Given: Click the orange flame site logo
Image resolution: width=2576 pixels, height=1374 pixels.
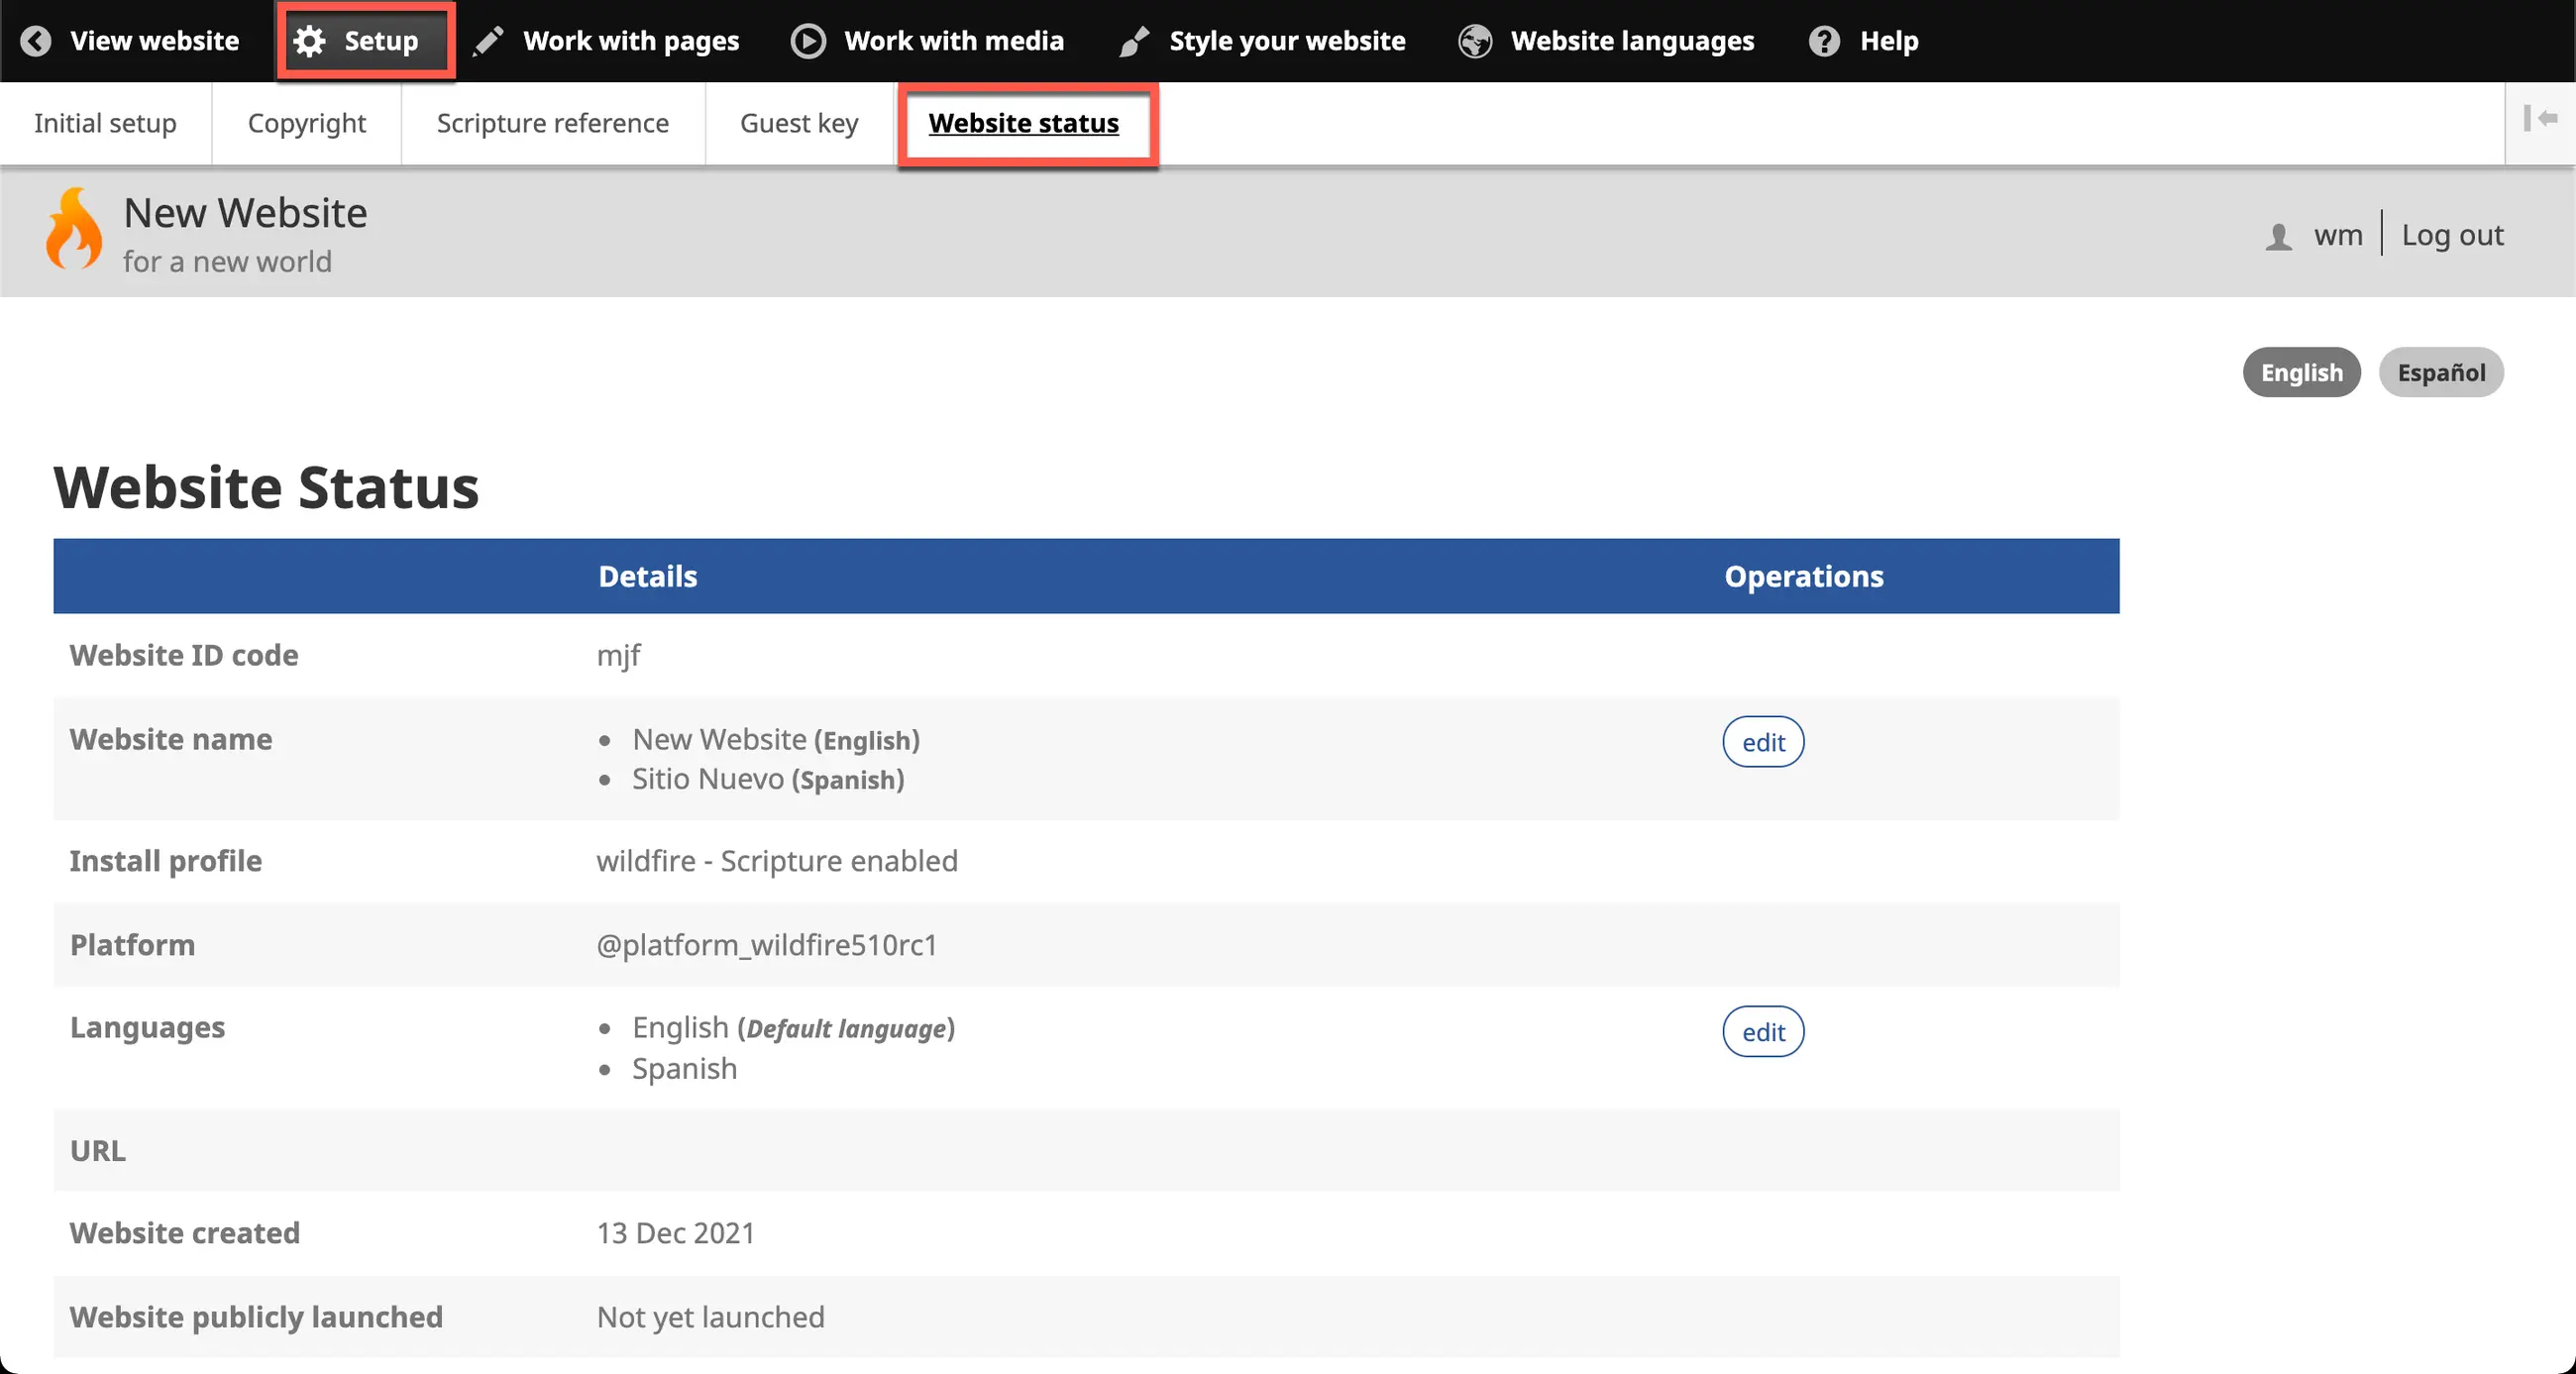Looking at the screenshot, I should pos(74,229).
